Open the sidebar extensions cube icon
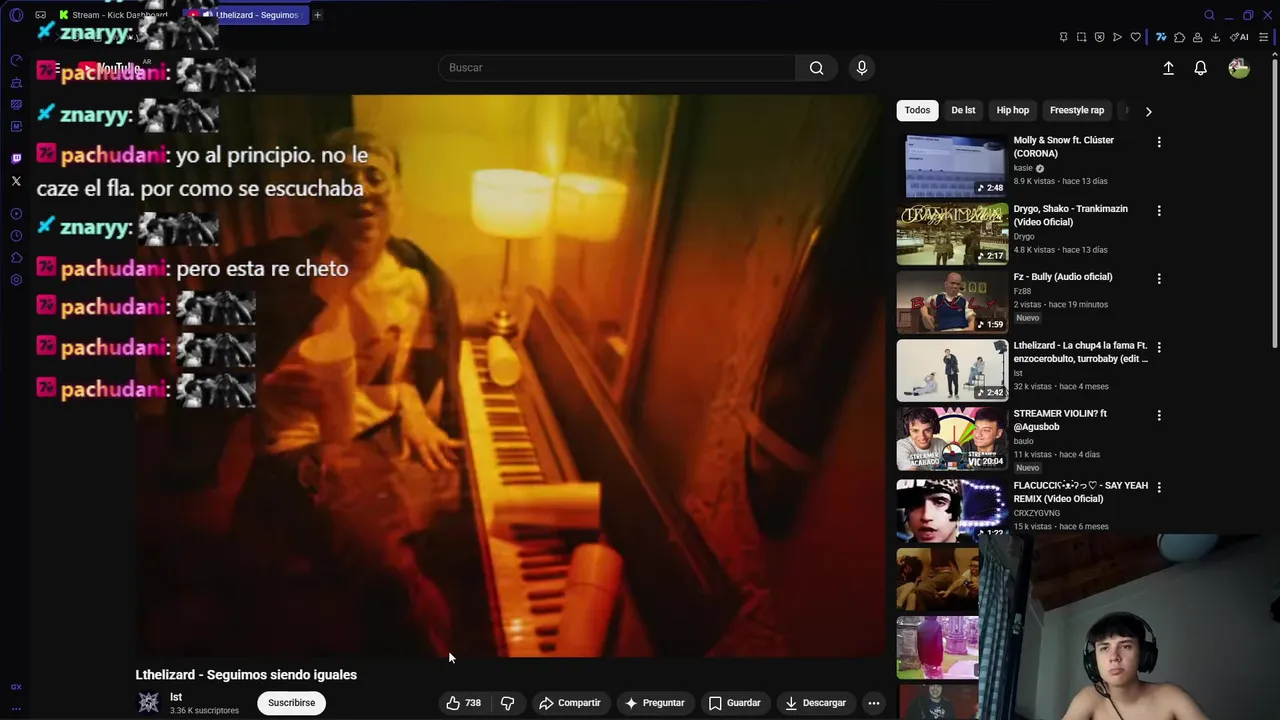Viewport: 1280px width, 720px height. (16, 258)
